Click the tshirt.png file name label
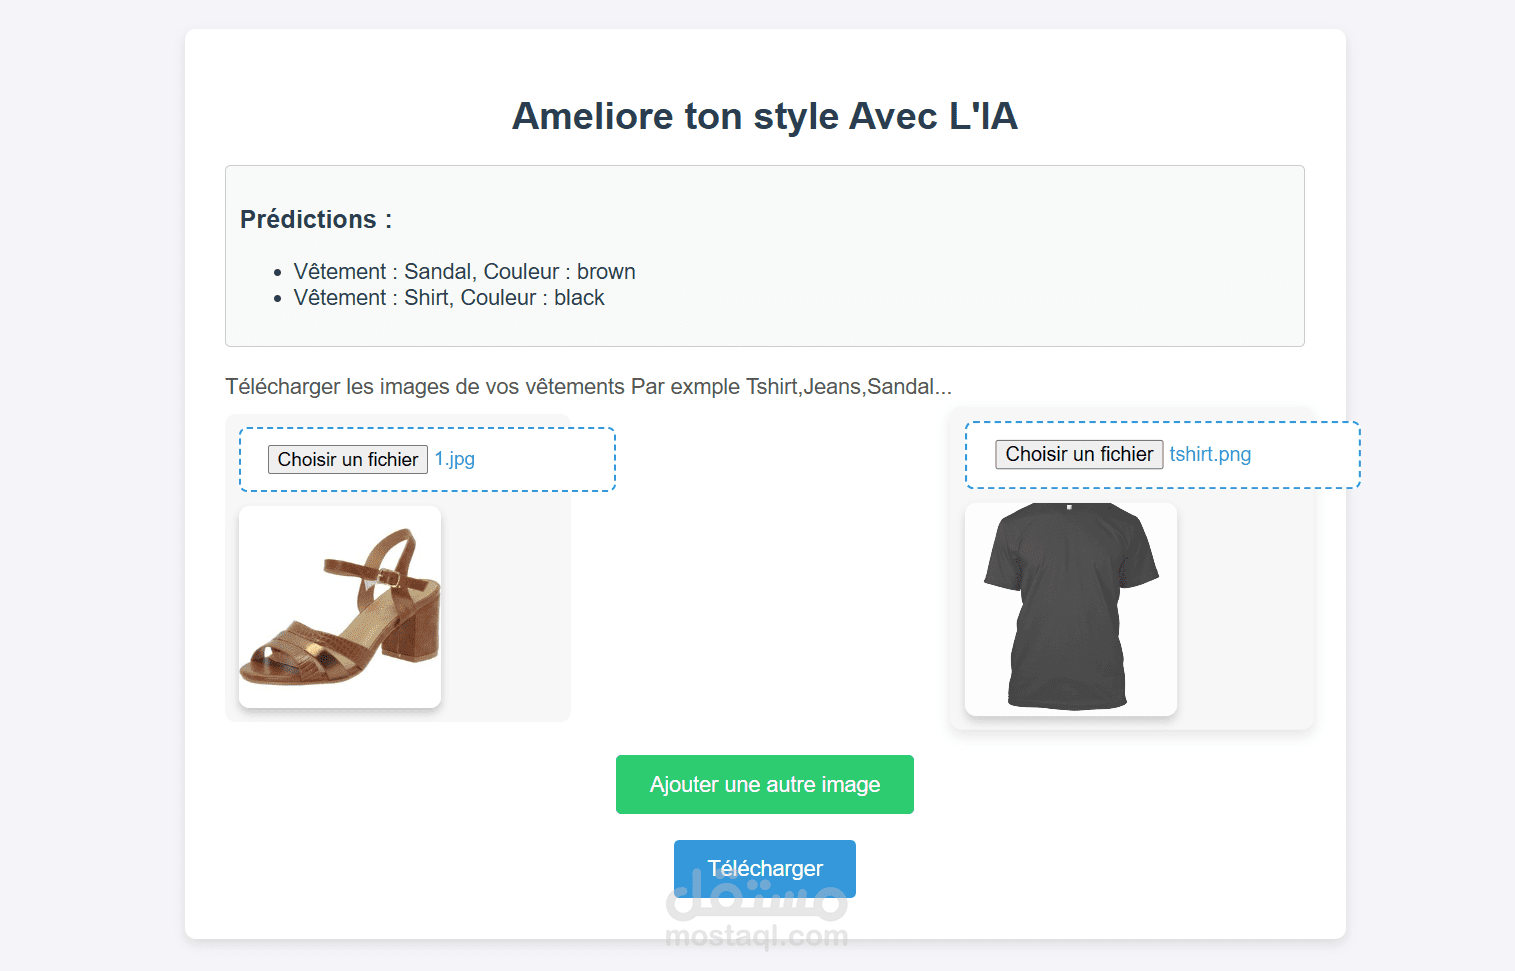This screenshot has width=1515, height=971. (x=1210, y=454)
